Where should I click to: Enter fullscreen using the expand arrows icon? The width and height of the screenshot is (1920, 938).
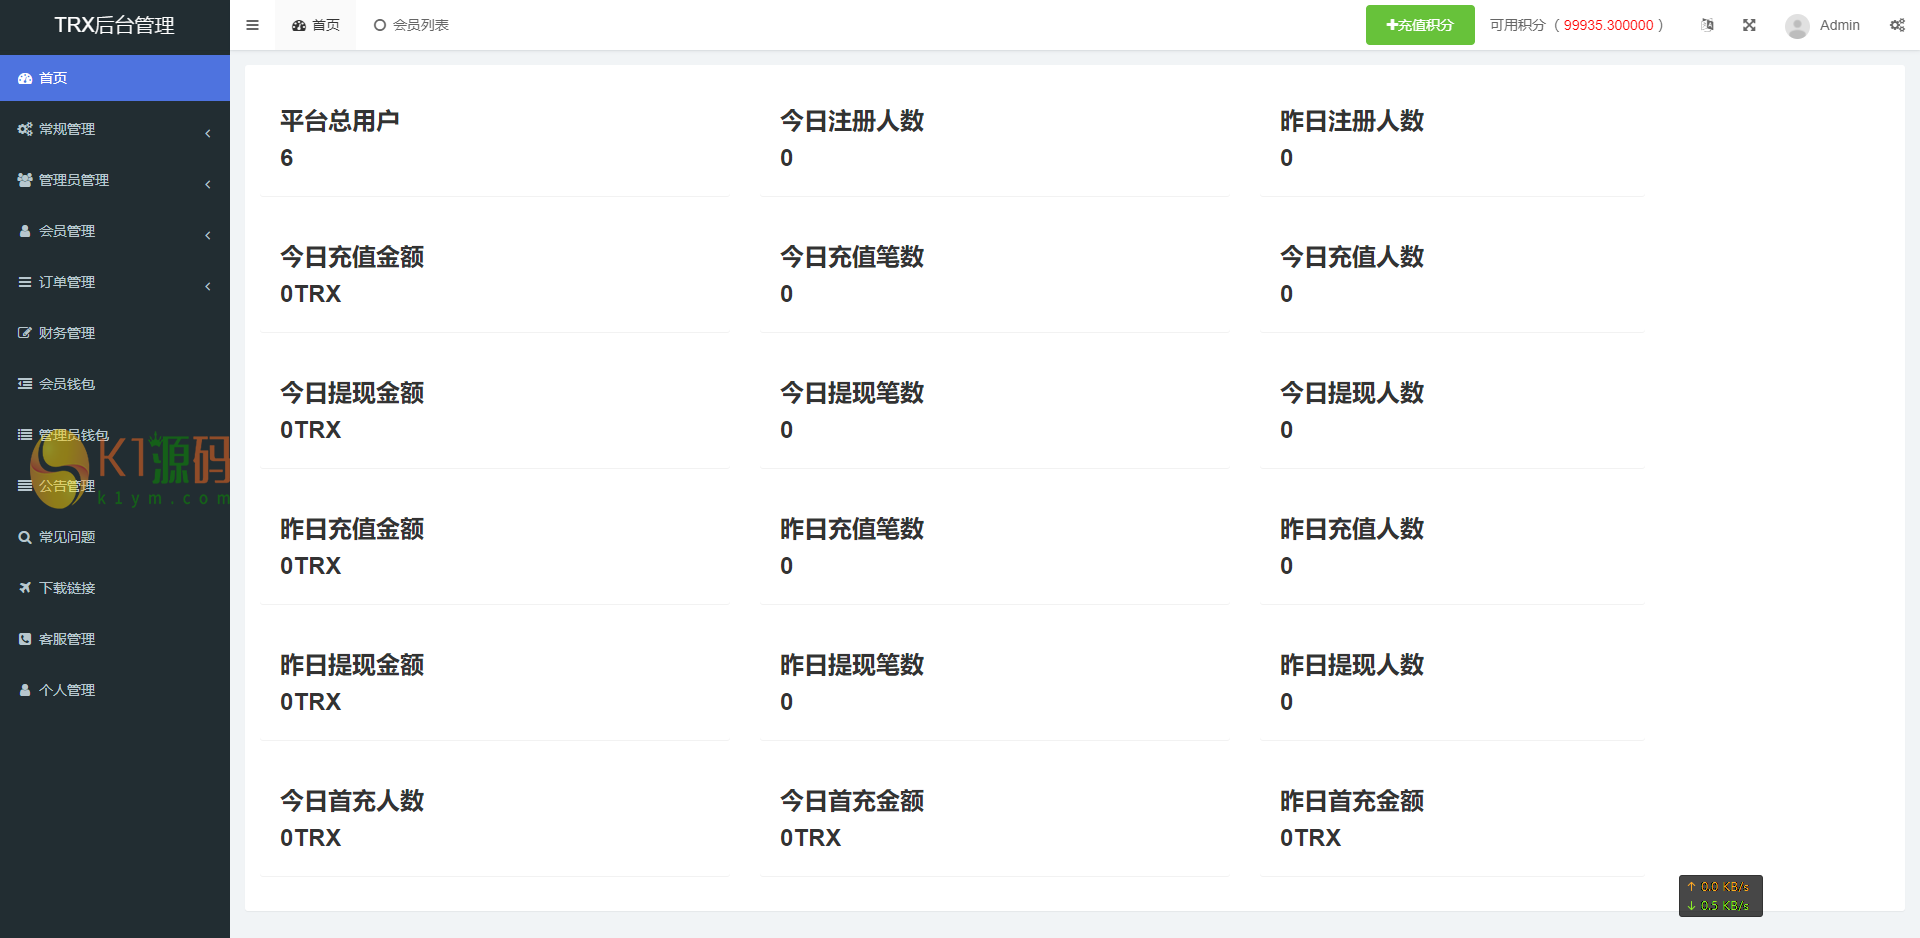tap(1749, 25)
